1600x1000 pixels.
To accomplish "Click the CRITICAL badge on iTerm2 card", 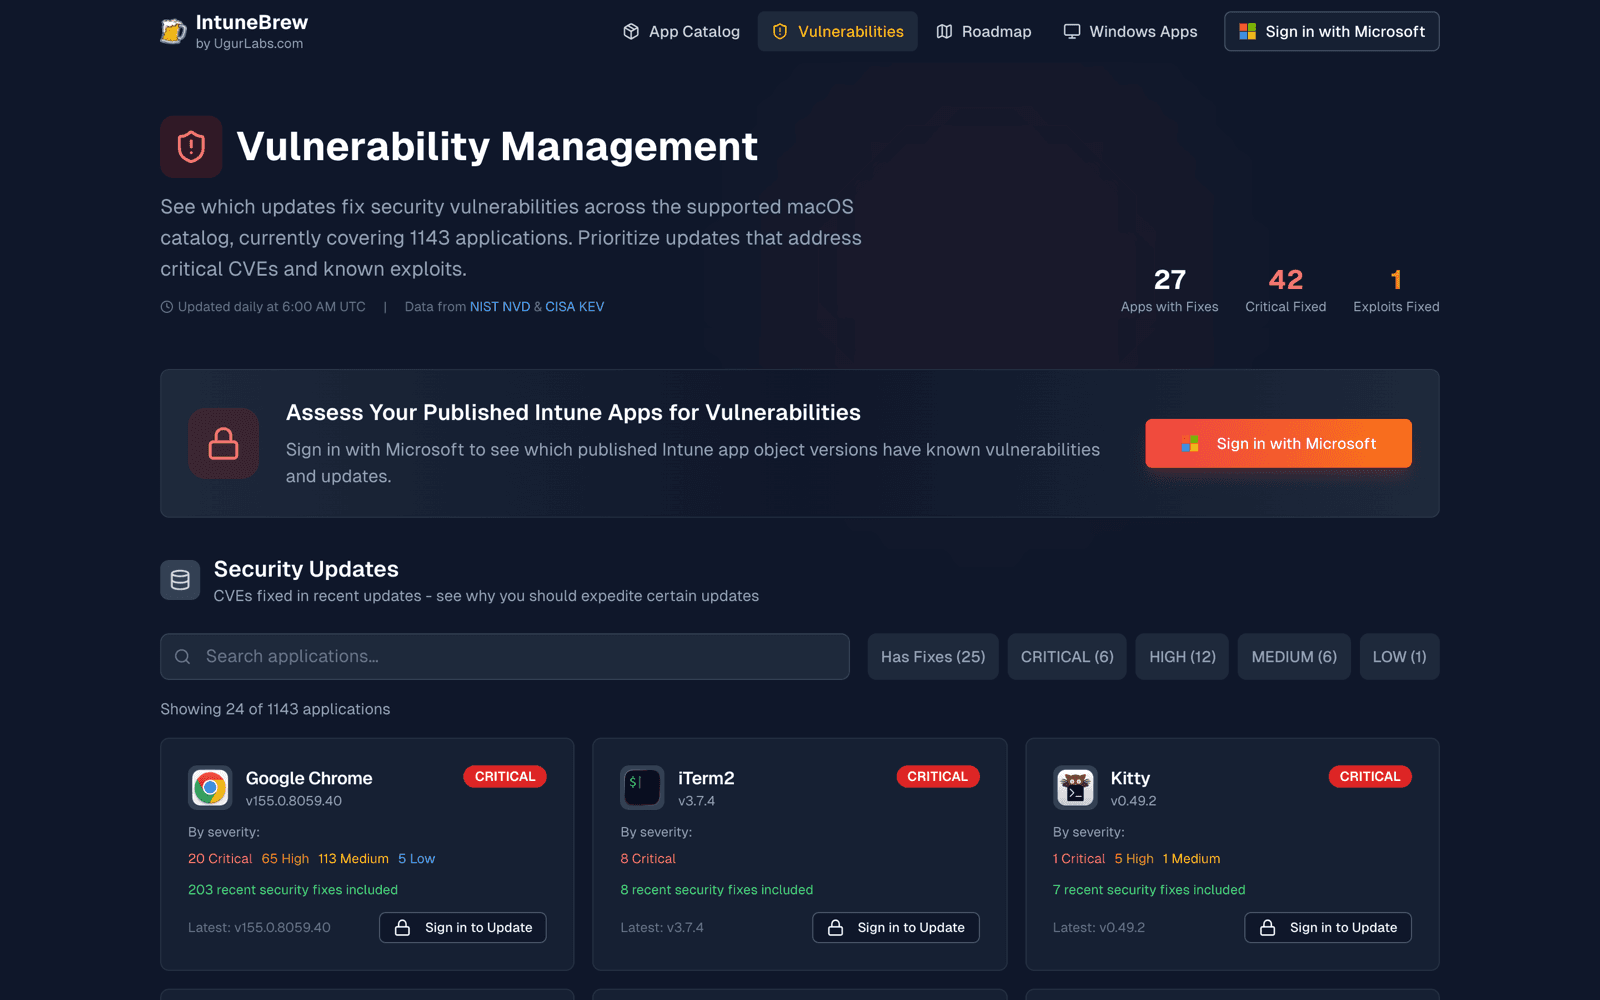I will click(938, 777).
